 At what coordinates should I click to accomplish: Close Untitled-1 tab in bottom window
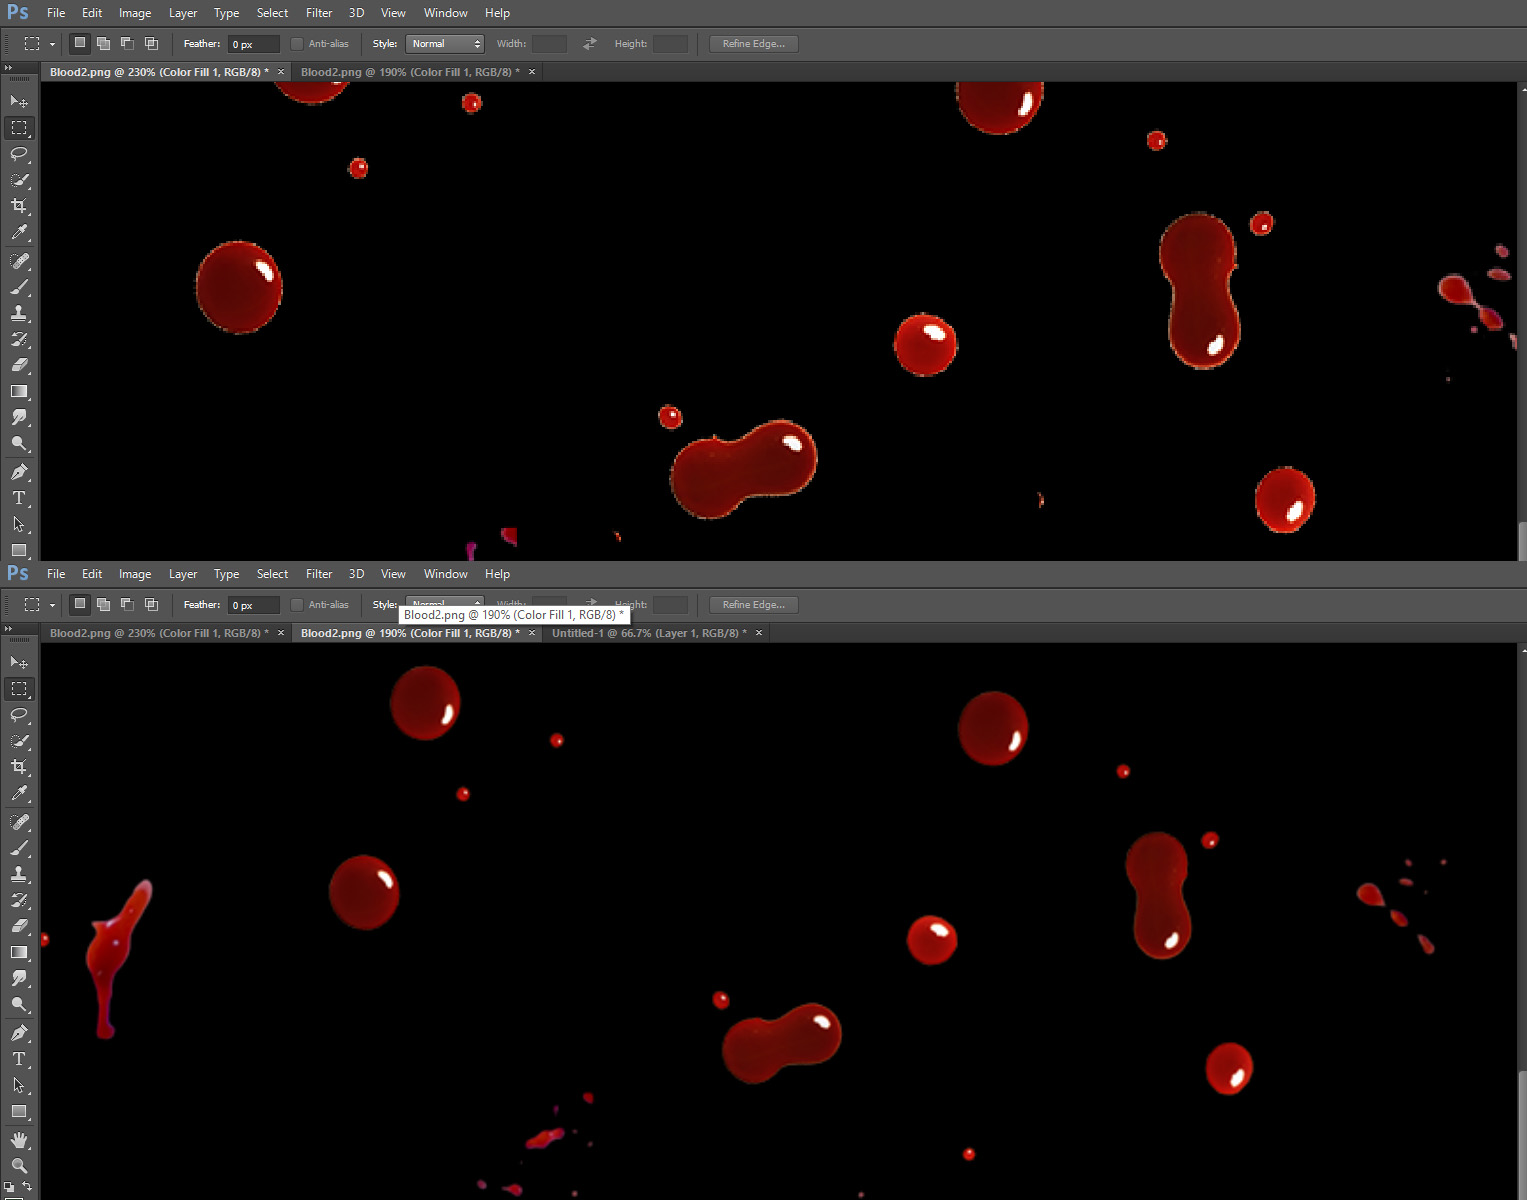[759, 633]
